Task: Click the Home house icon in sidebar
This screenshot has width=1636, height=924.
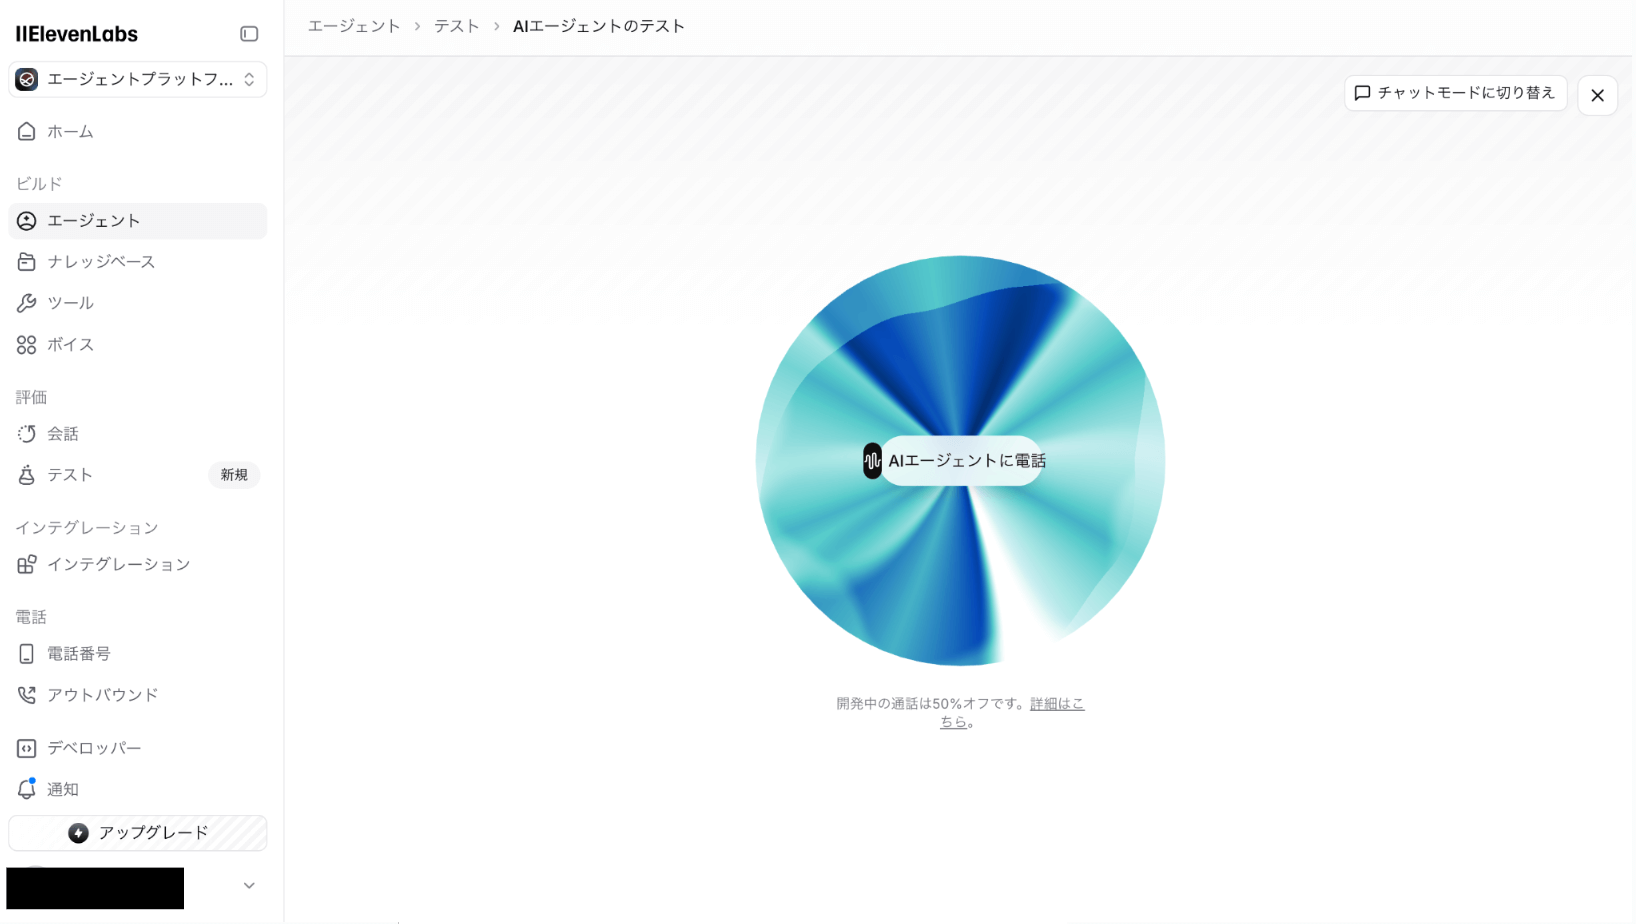Action: pyautogui.click(x=27, y=132)
